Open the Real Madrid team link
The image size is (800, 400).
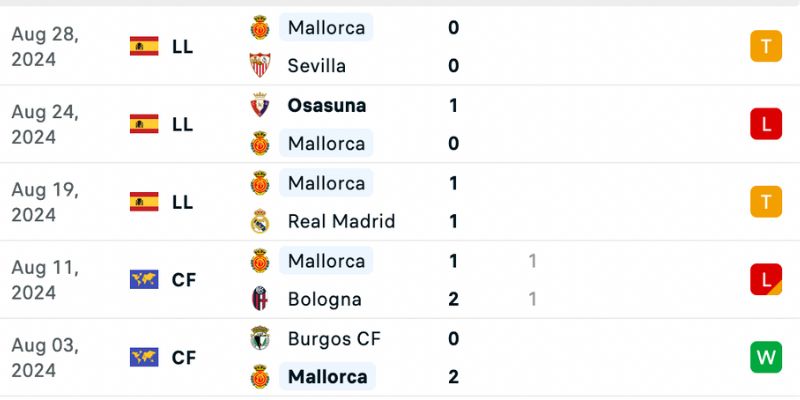pyautogui.click(x=341, y=221)
